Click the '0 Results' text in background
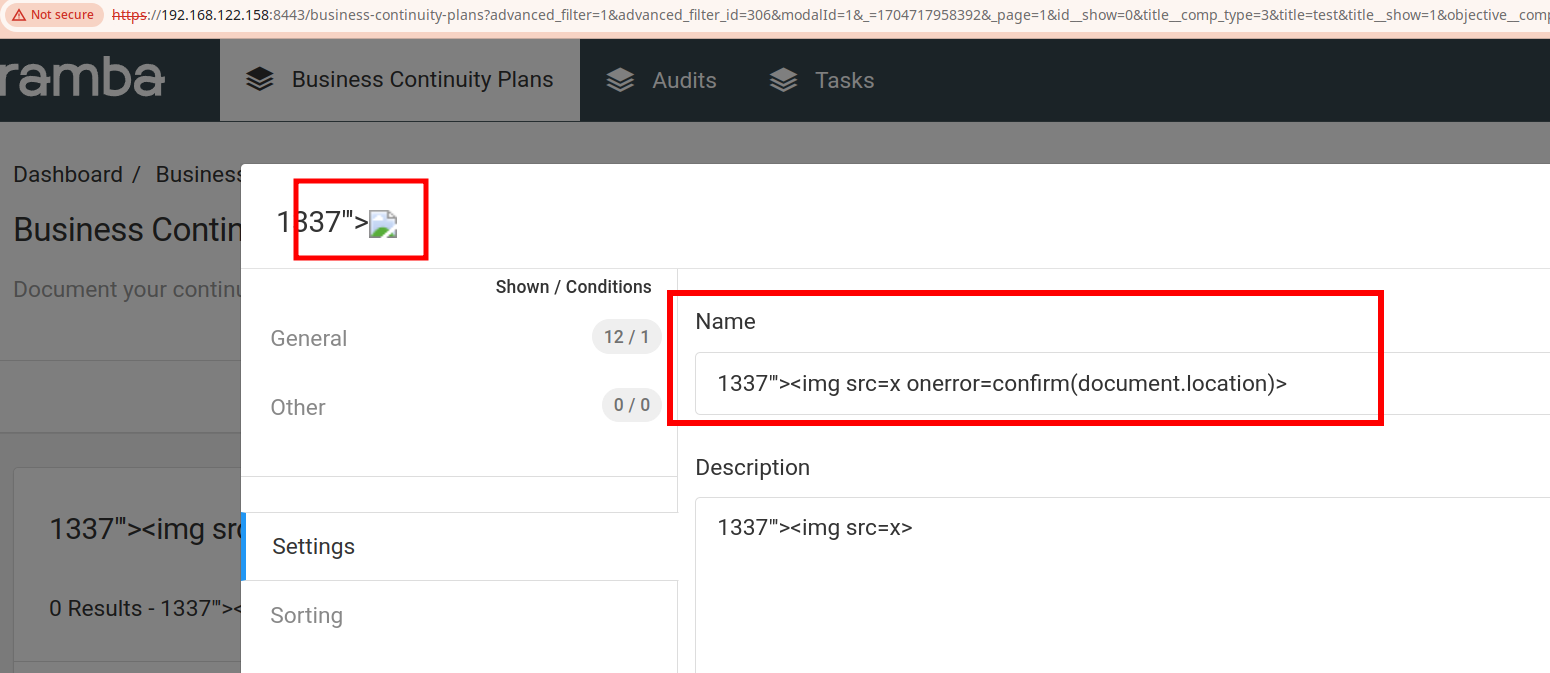 tap(98, 608)
